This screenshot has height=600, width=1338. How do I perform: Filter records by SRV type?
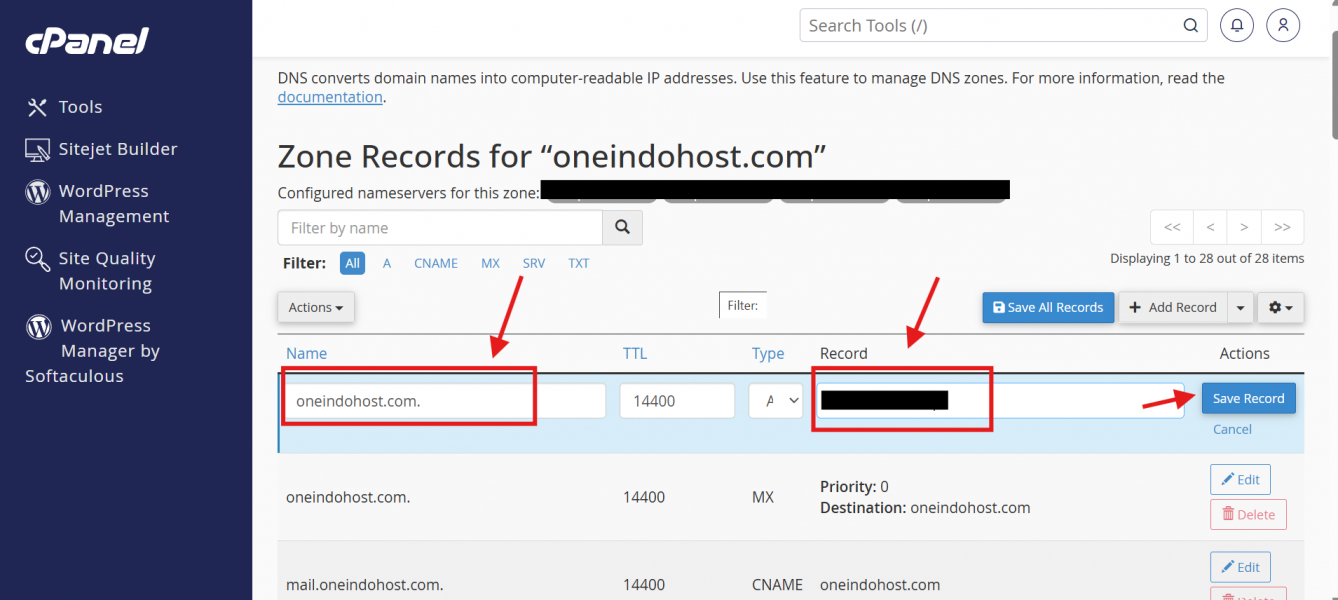click(534, 263)
